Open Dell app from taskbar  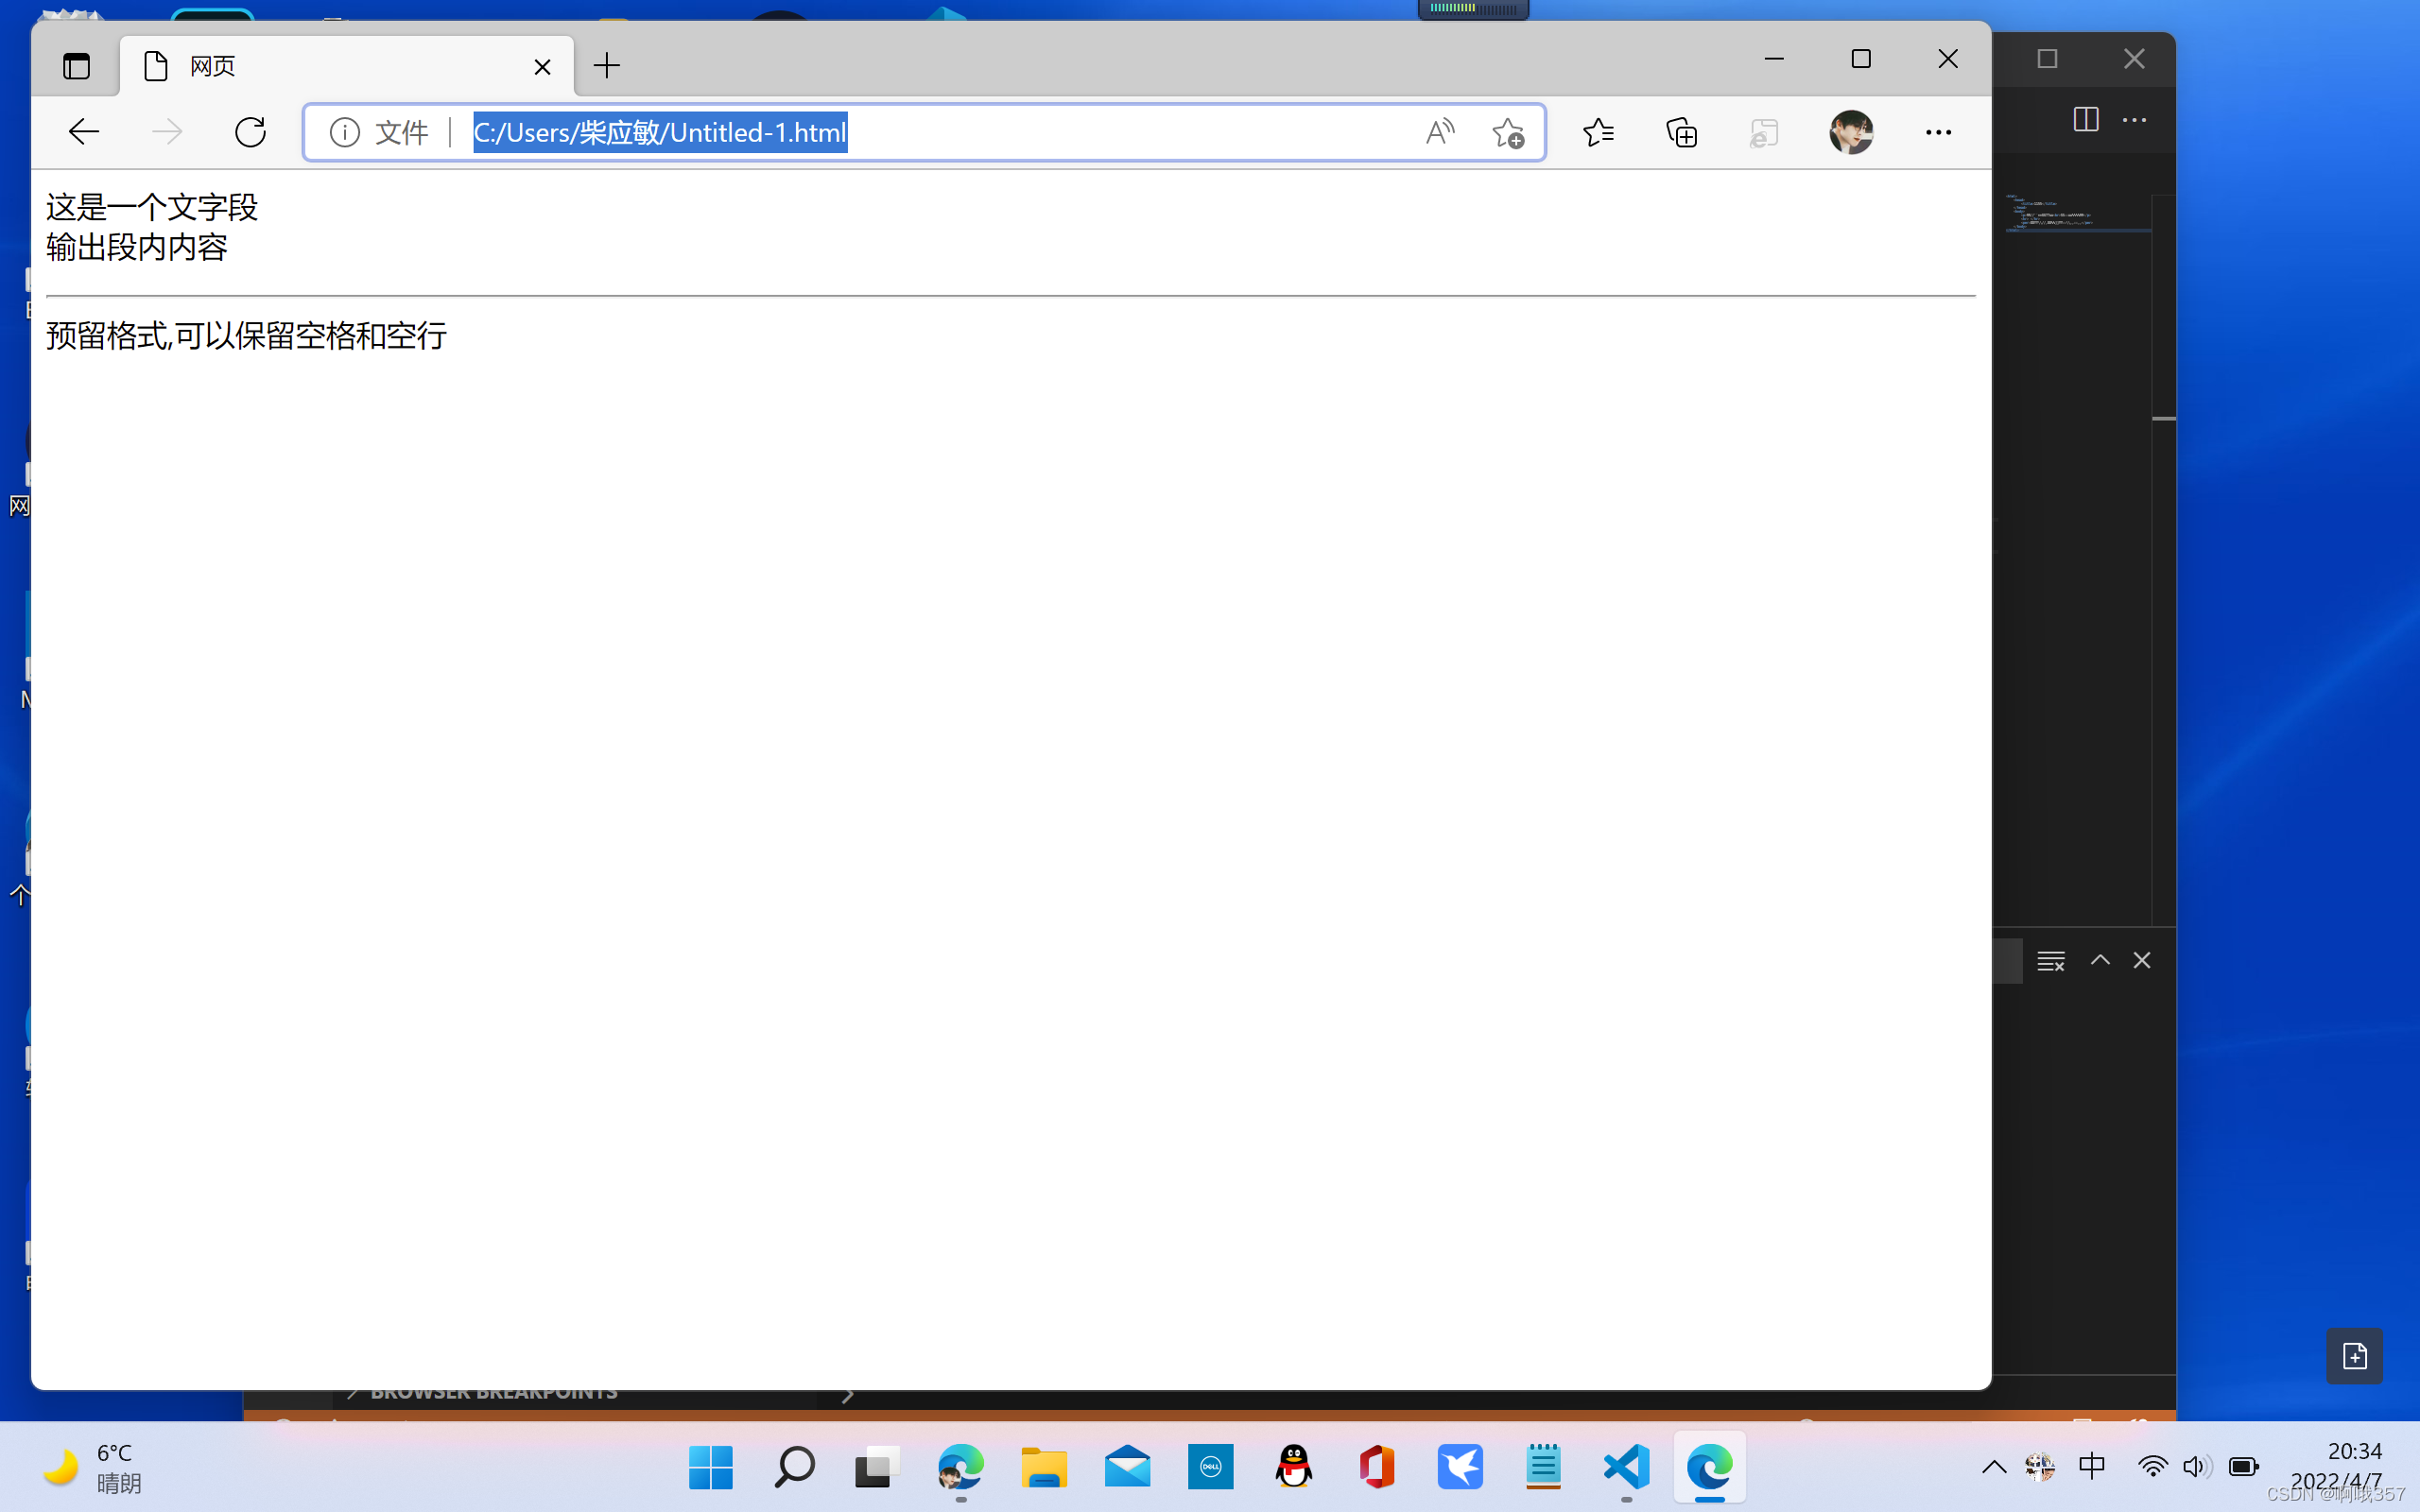pos(1210,1467)
